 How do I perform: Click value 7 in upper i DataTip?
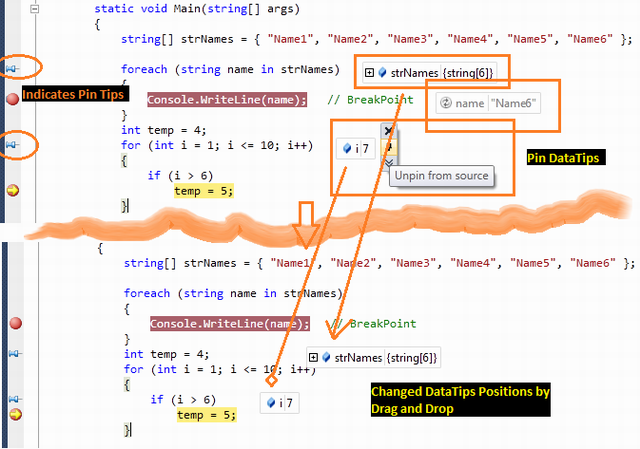pos(365,149)
